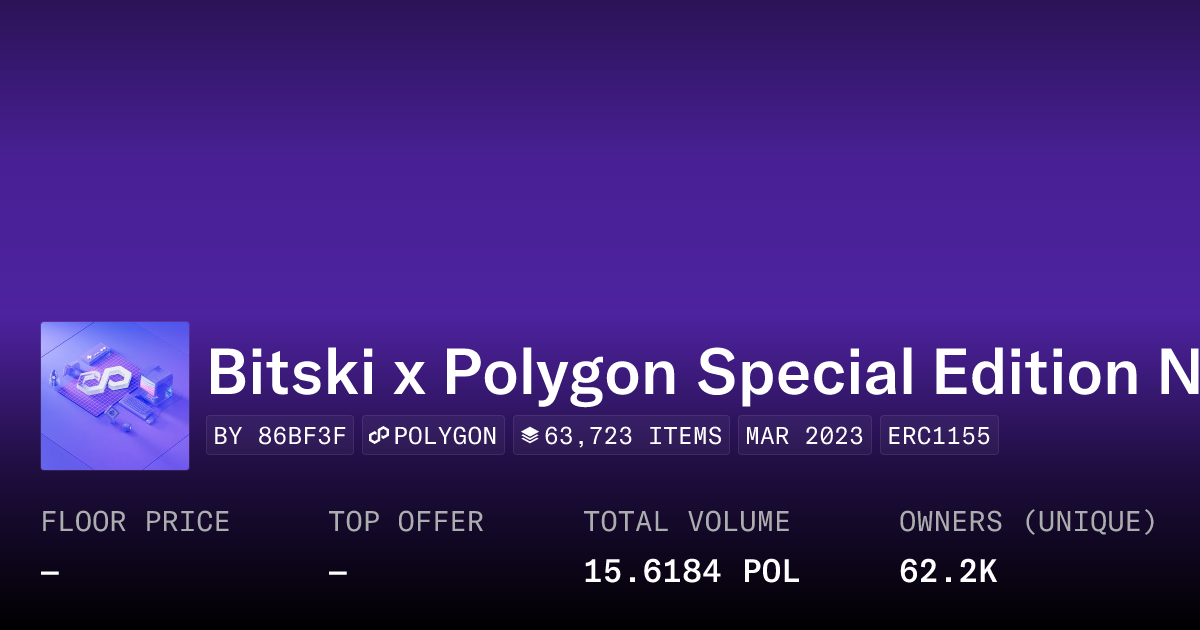
Task: Click the POL currency unit text
Action: click(771, 572)
